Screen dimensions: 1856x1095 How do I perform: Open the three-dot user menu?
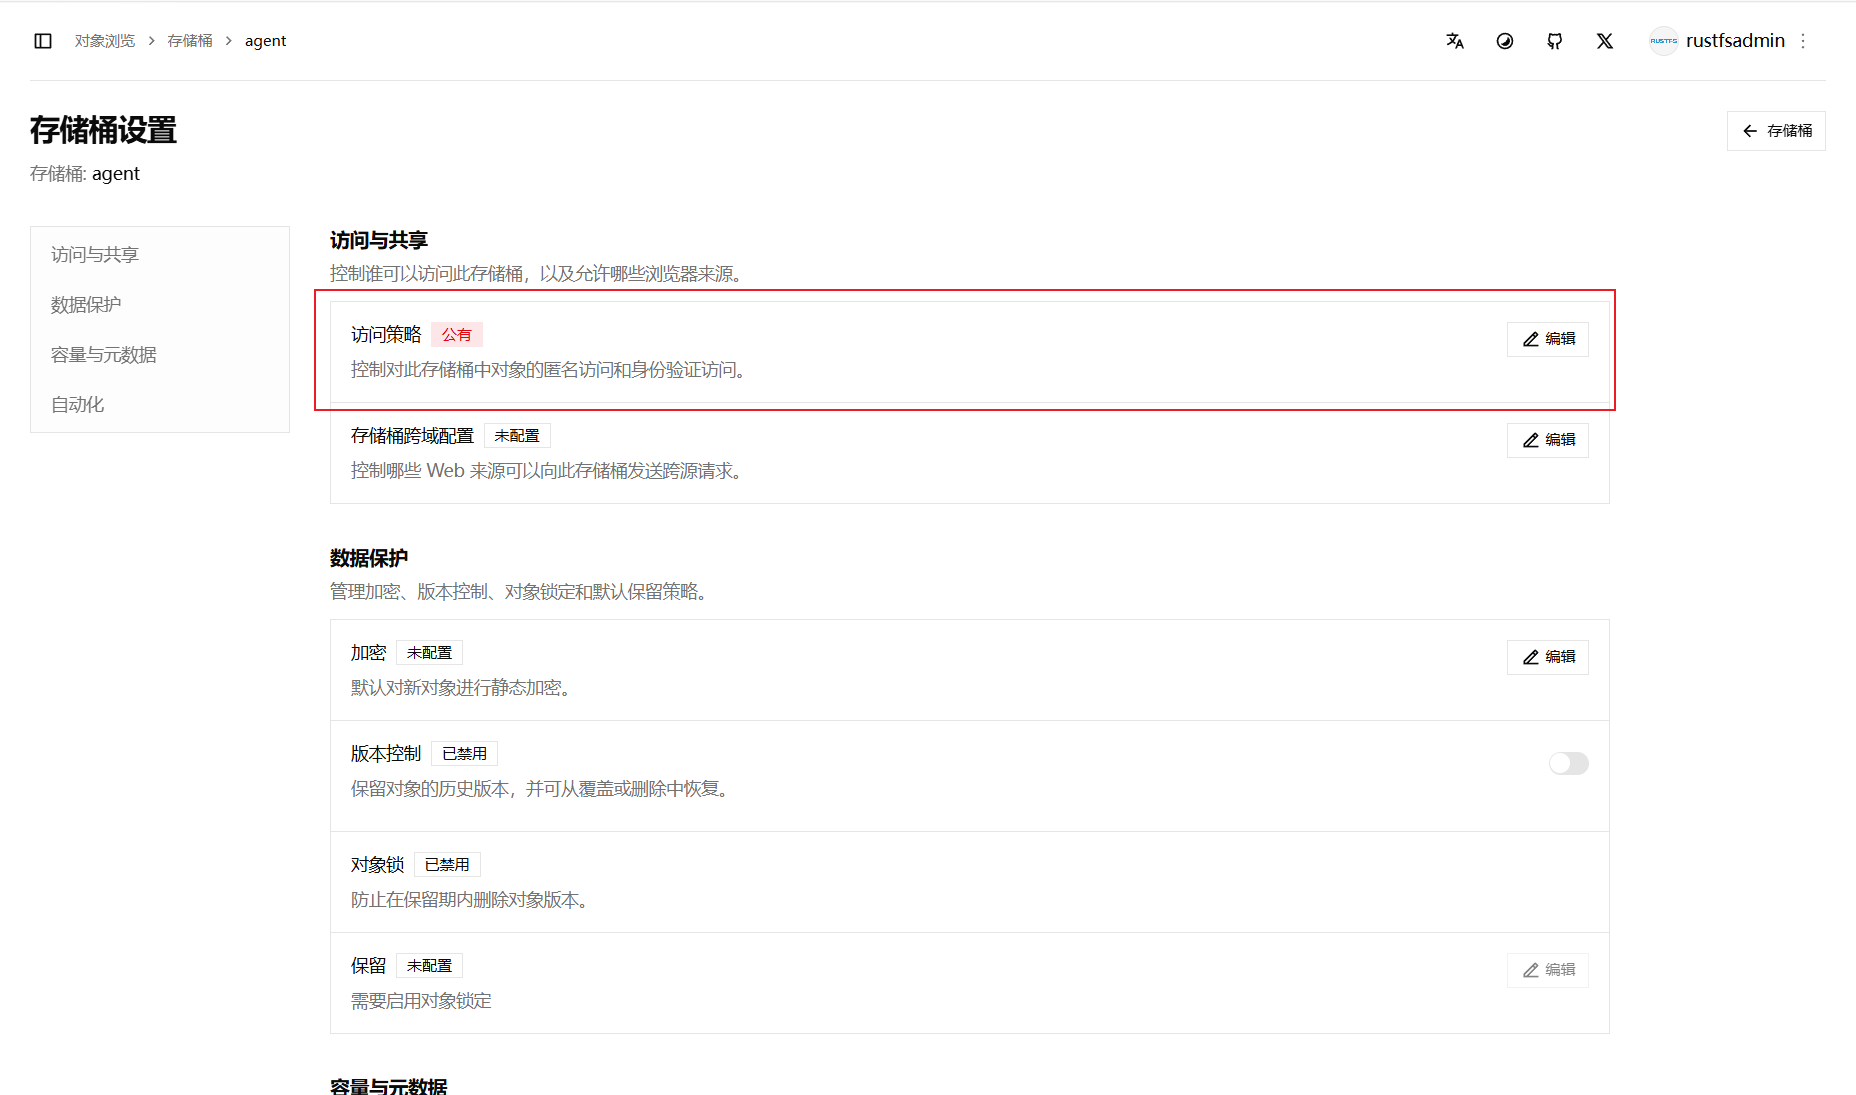1803,41
